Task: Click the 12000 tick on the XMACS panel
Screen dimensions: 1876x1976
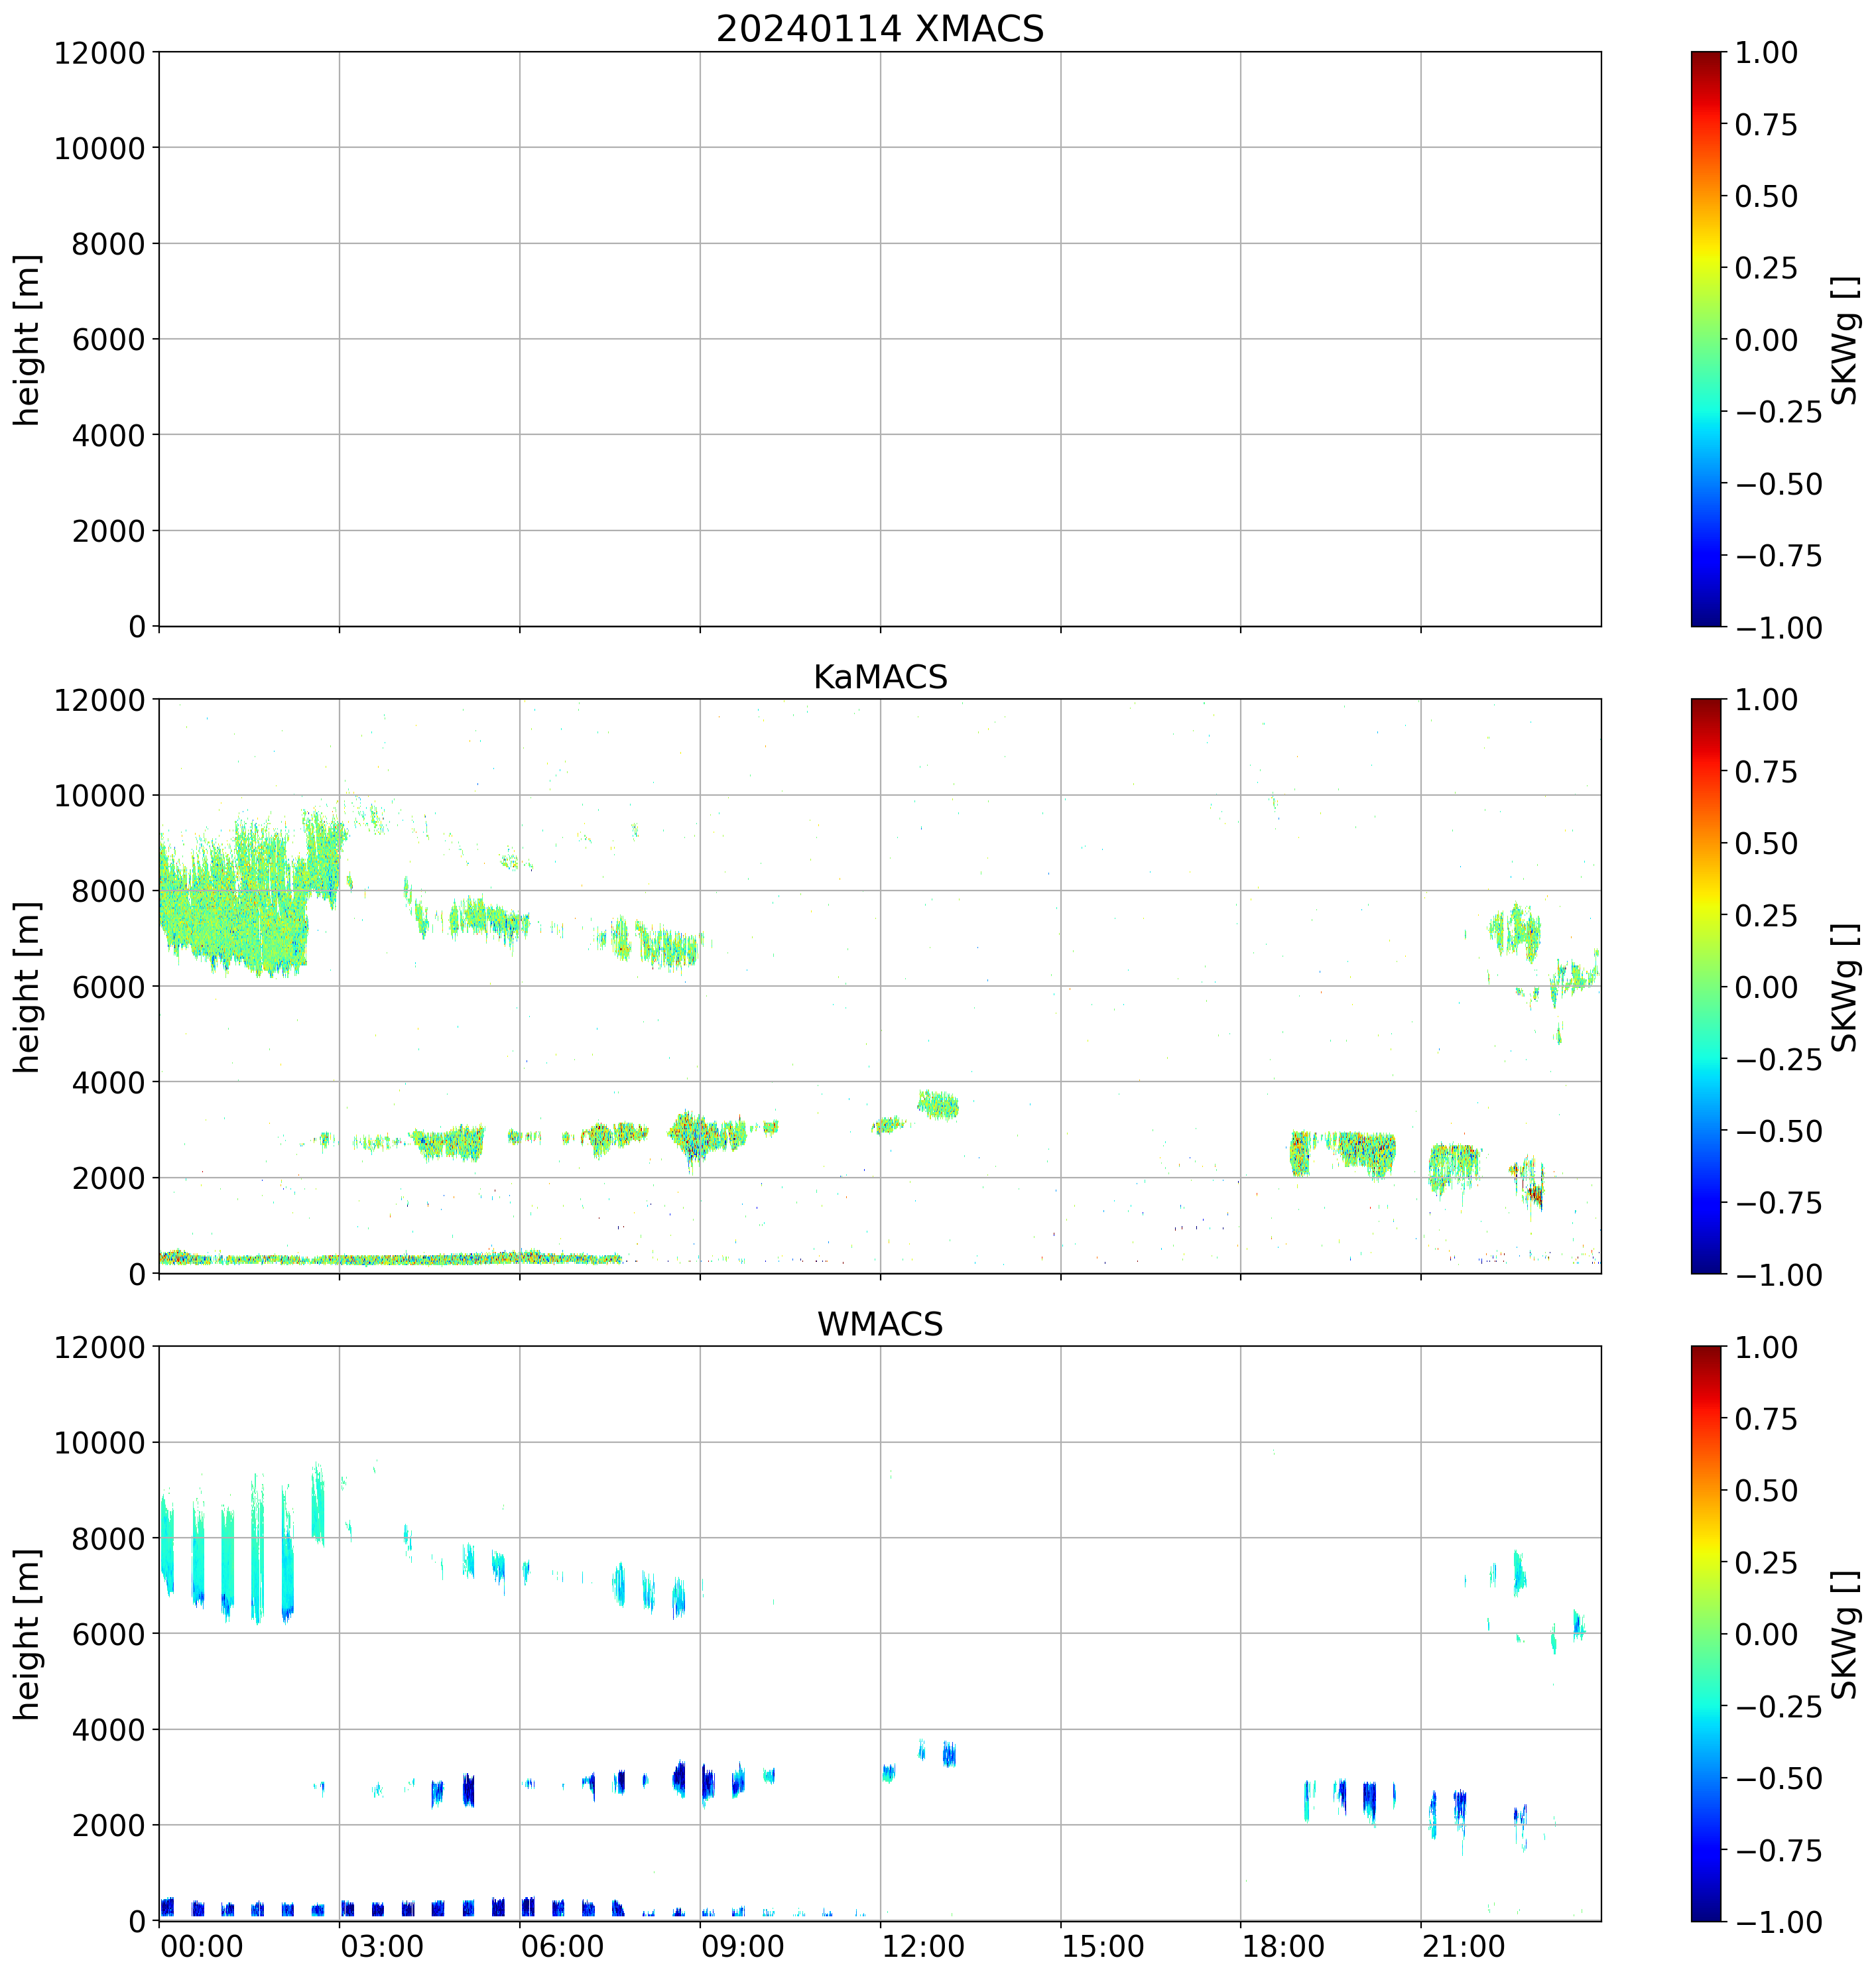Action: (x=99, y=53)
